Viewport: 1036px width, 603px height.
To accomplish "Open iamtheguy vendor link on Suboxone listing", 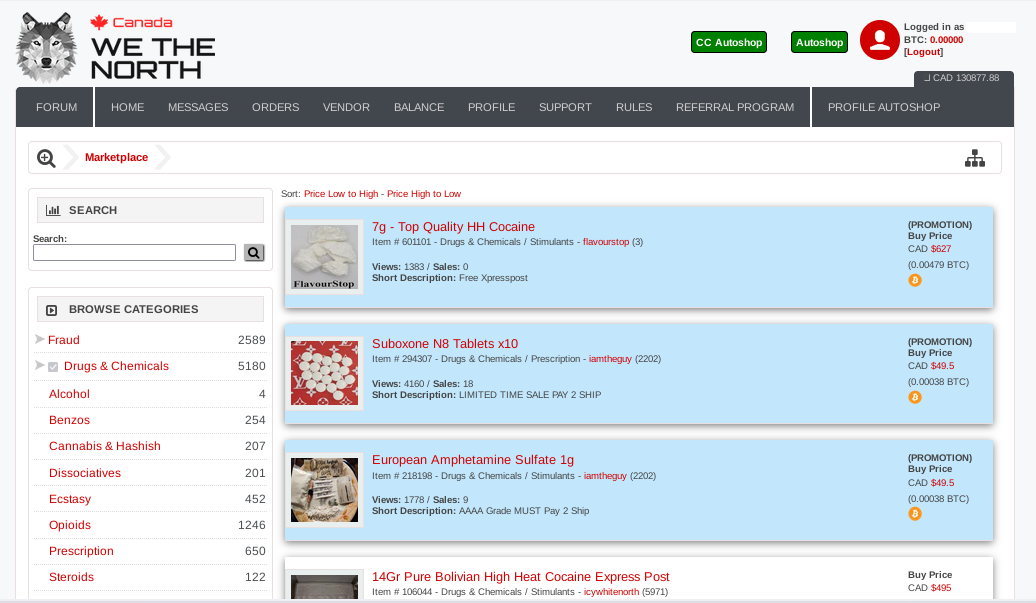I will coord(610,359).
